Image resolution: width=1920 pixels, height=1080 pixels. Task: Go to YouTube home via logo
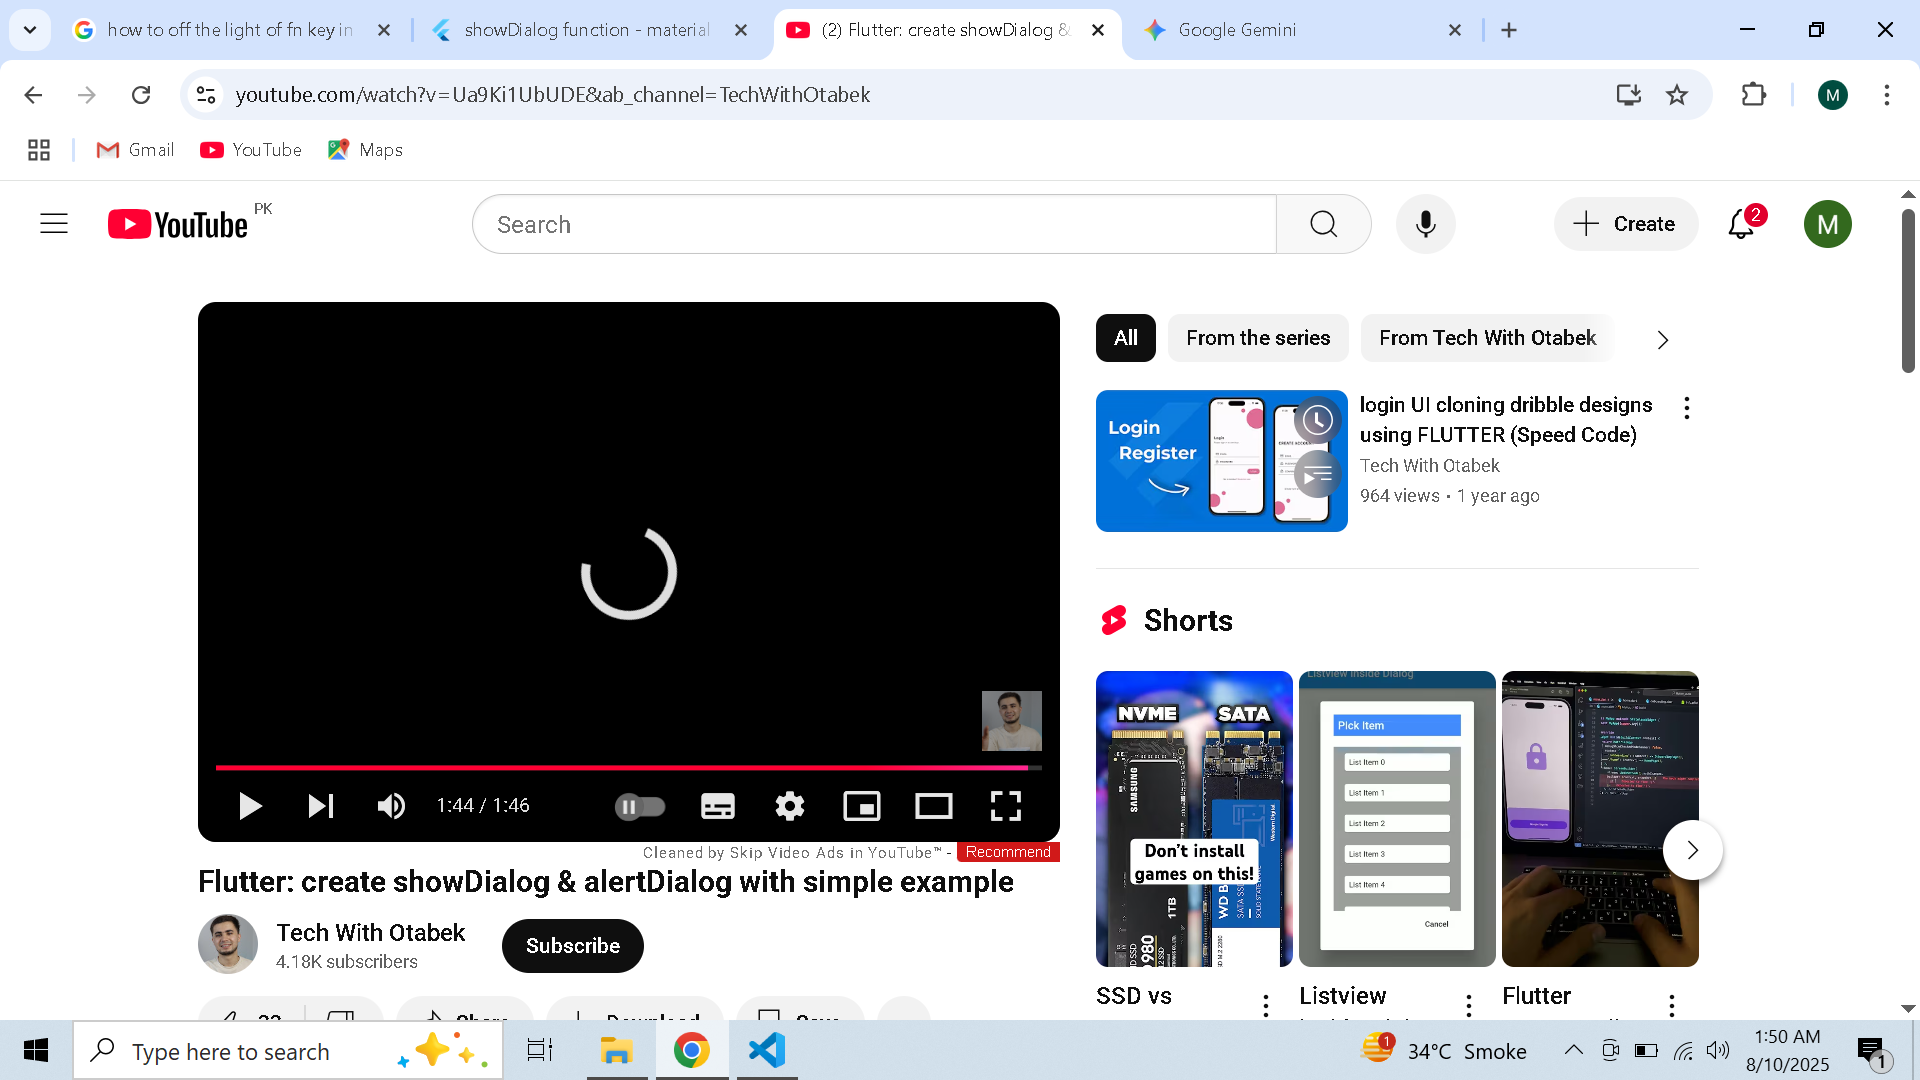[x=178, y=224]
